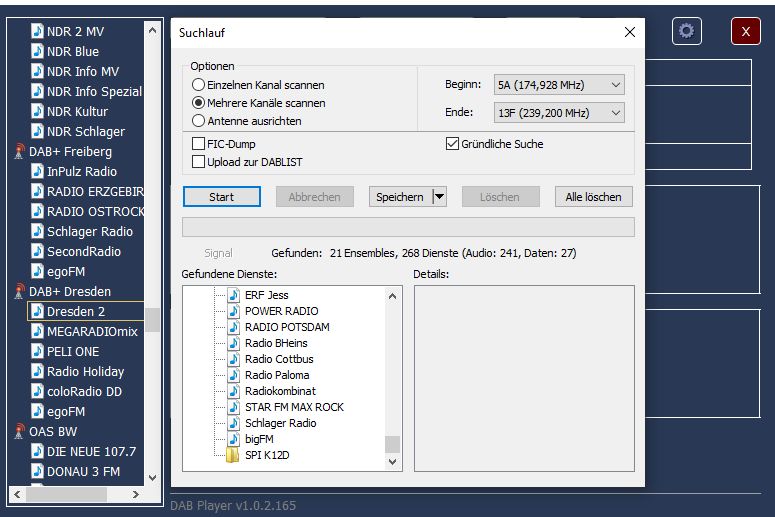775x517 pixels.
Task: Open the Beginn channel dropdown
Action: [x=558, y=85]
